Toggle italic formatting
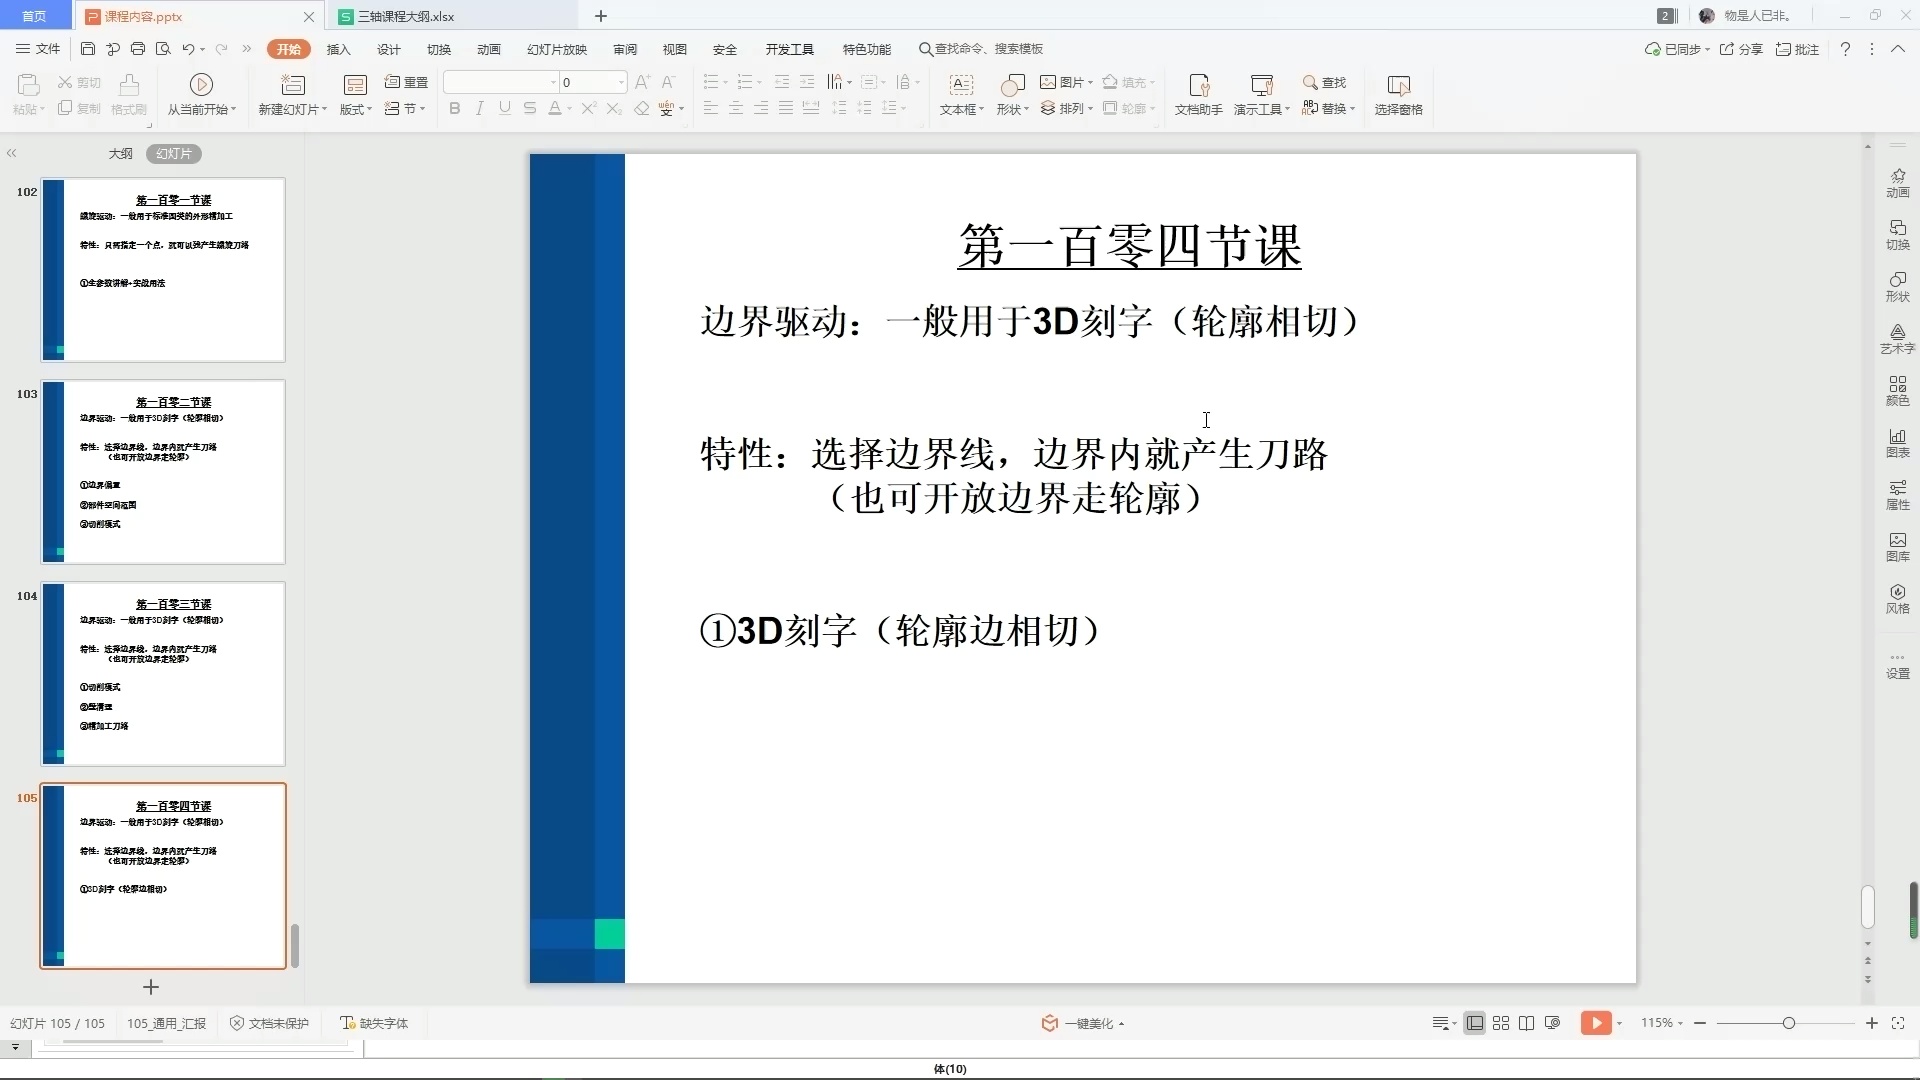Screen dimensions: 1920x1080 [x=479, y=108]
